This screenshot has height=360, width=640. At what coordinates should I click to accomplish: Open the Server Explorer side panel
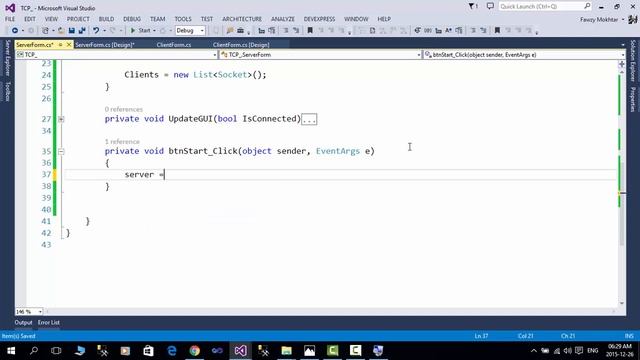pos(7,58)
